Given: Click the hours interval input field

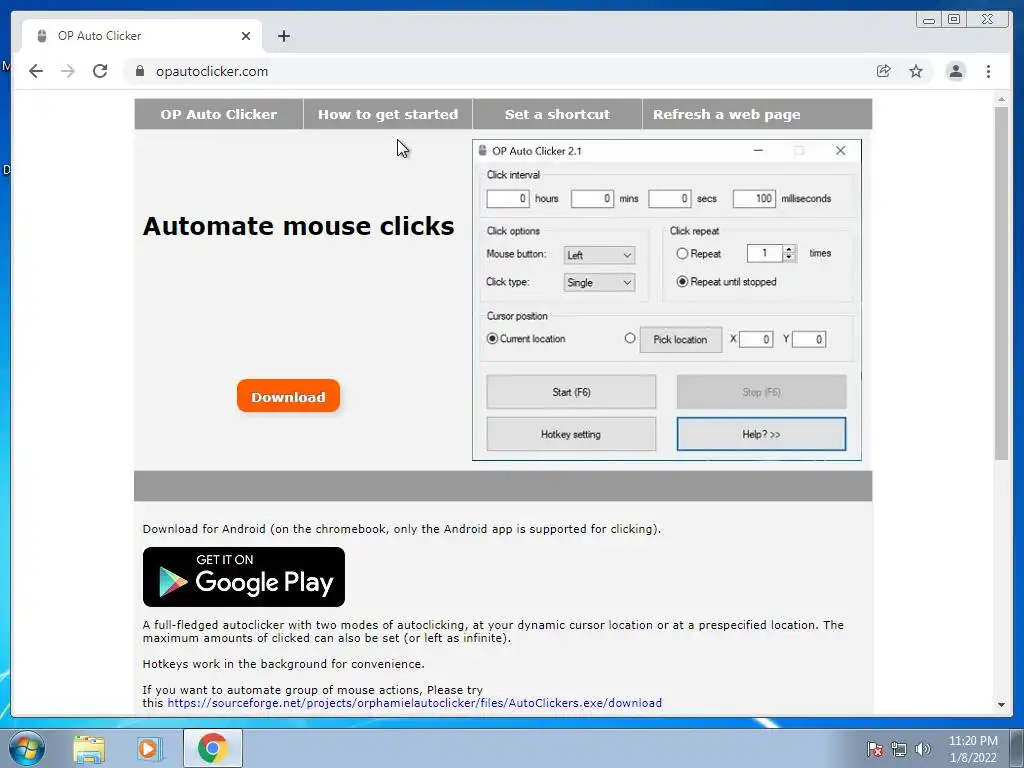Looking at the screenshot, I should click(x=508, y=199).
